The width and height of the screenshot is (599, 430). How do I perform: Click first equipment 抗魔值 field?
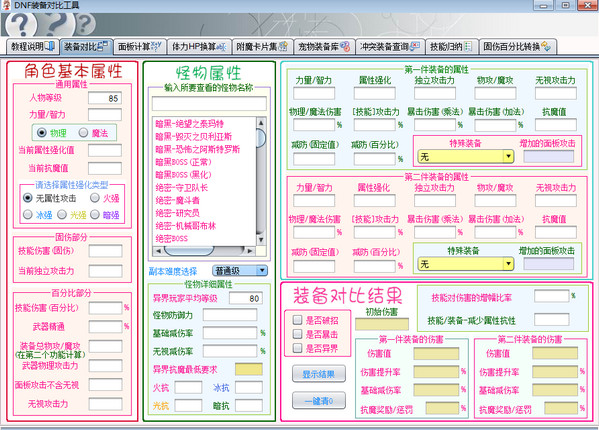coord(556,124)
